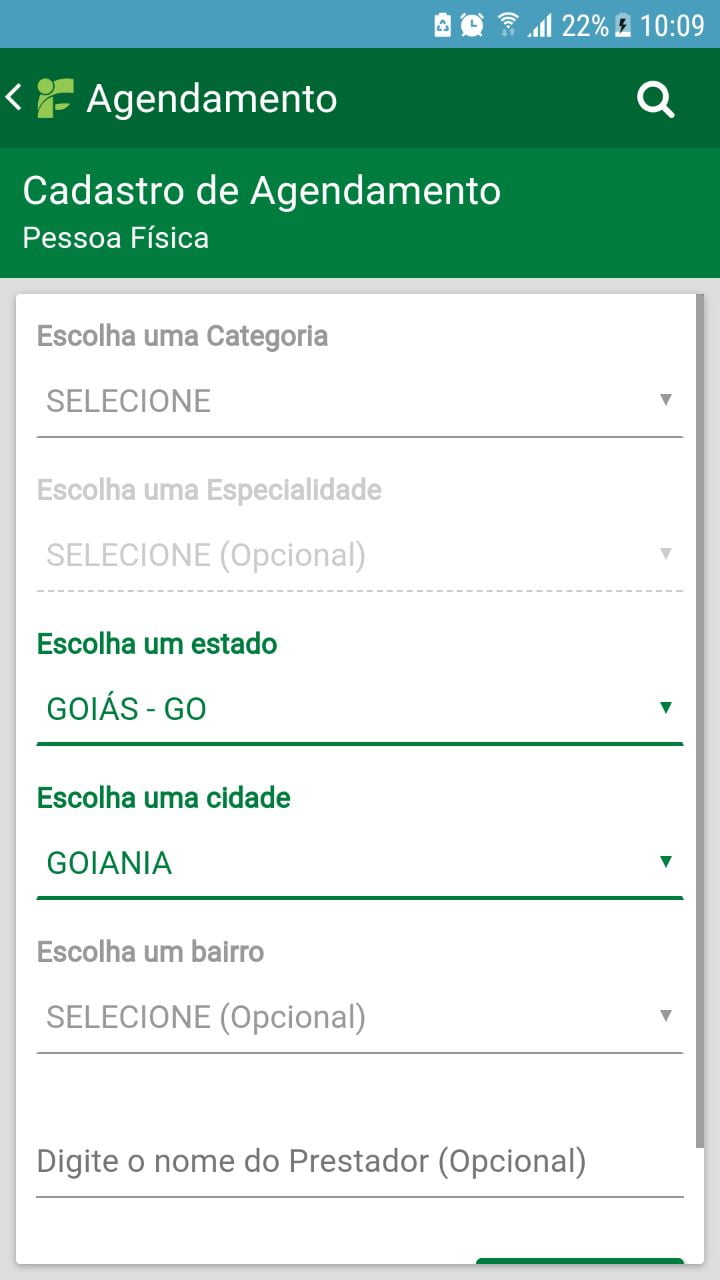This screenshot has height=1280, width=720.
Task: Tap the back arrow icon
Action: pyautogui.click(x=14, y=98)
